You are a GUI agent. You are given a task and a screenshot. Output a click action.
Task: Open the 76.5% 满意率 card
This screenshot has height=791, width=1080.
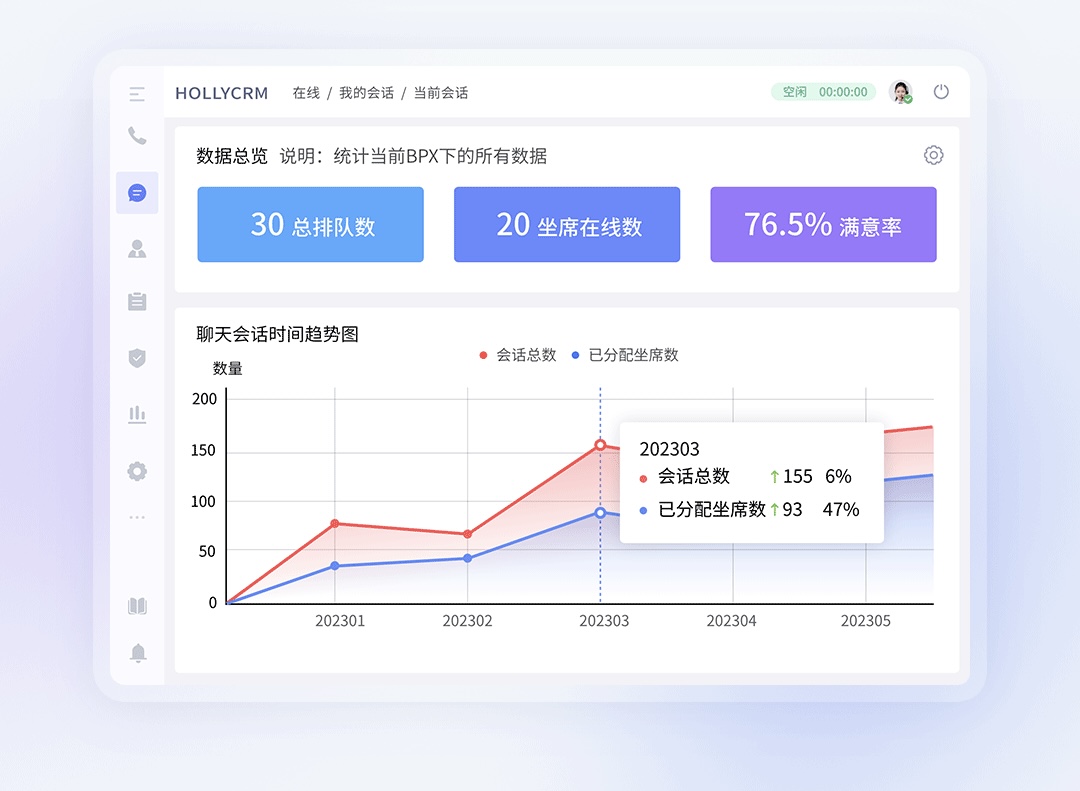point(823,225)
